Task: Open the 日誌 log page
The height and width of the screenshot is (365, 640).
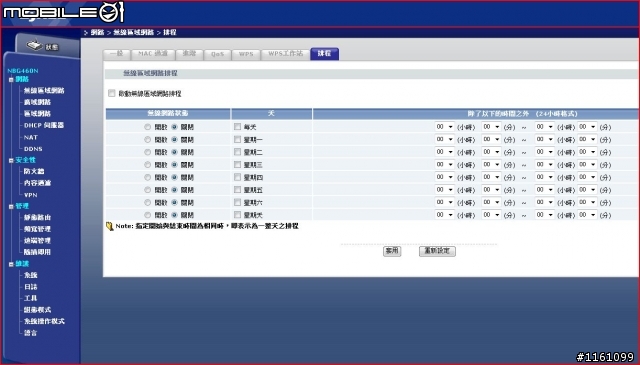Action: tap(31, 287)
